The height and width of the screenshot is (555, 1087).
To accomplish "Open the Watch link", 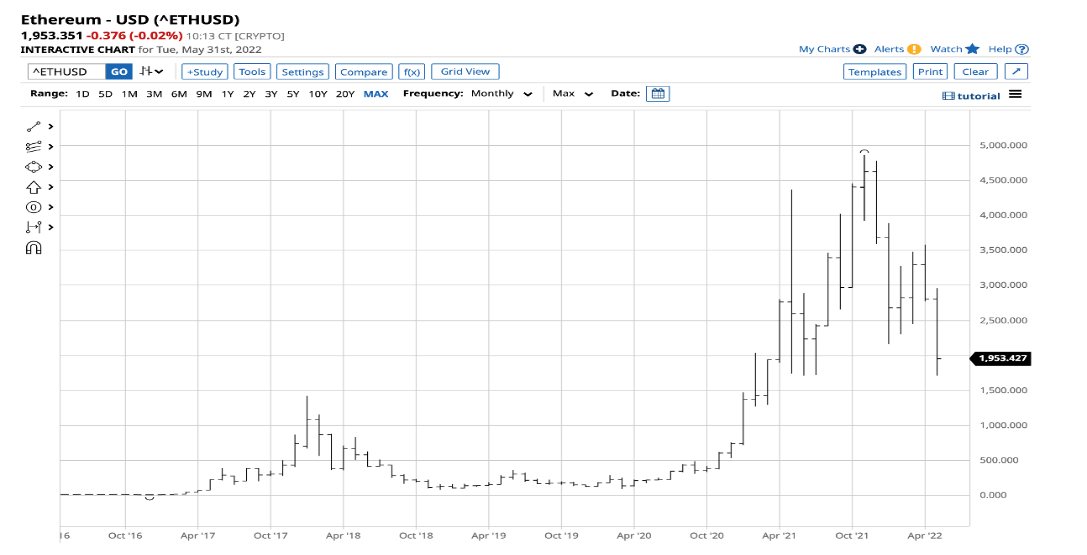I will (x=946, y=49).
